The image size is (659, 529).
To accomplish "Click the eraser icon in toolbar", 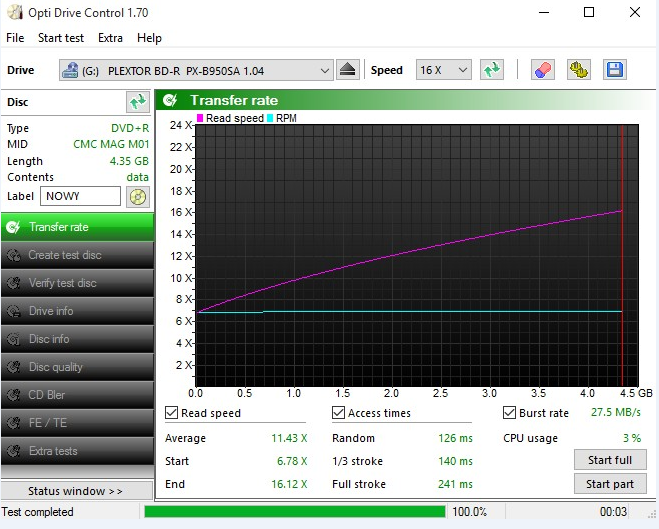I will pos(543,70).
